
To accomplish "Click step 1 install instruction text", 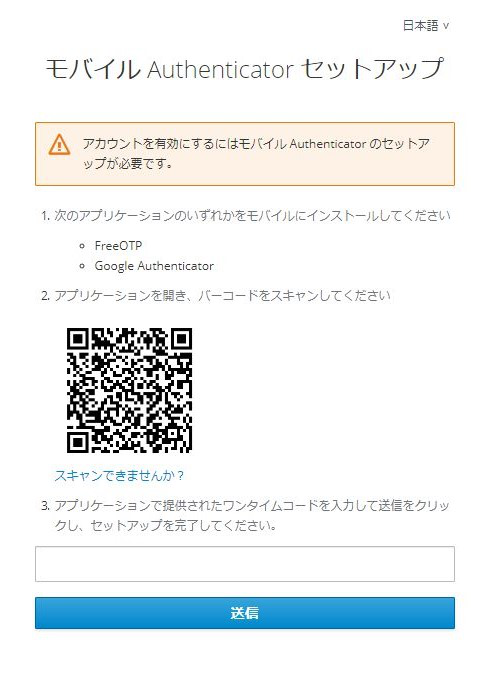I will (x=246, y=215).
